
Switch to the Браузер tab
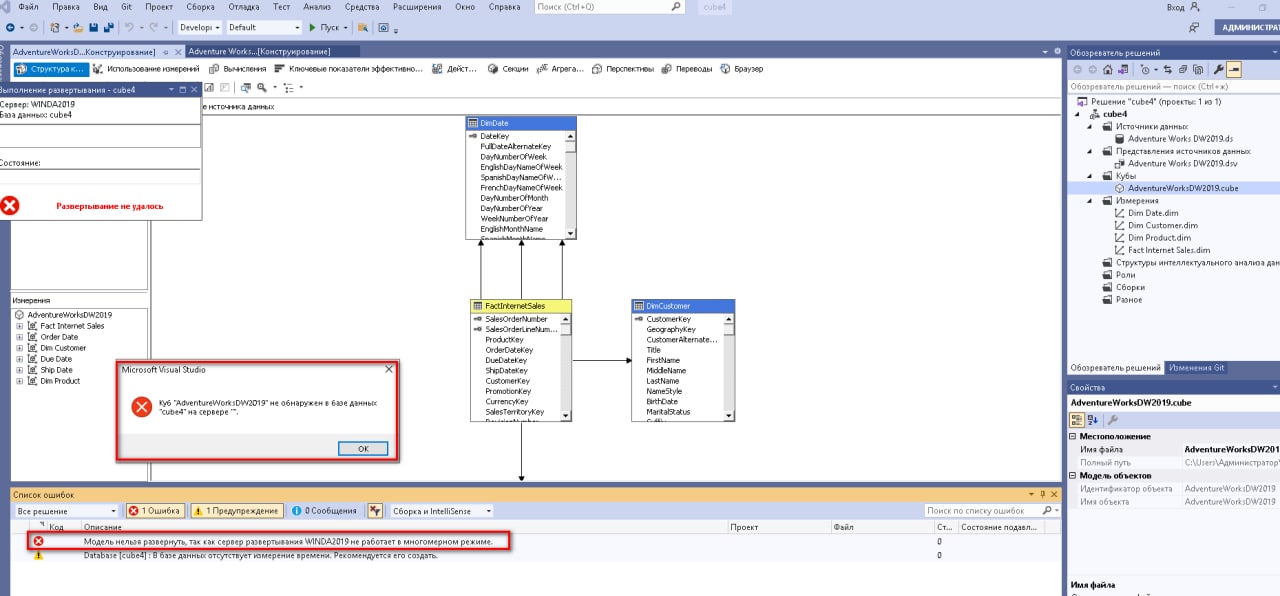tap(741, 69)
